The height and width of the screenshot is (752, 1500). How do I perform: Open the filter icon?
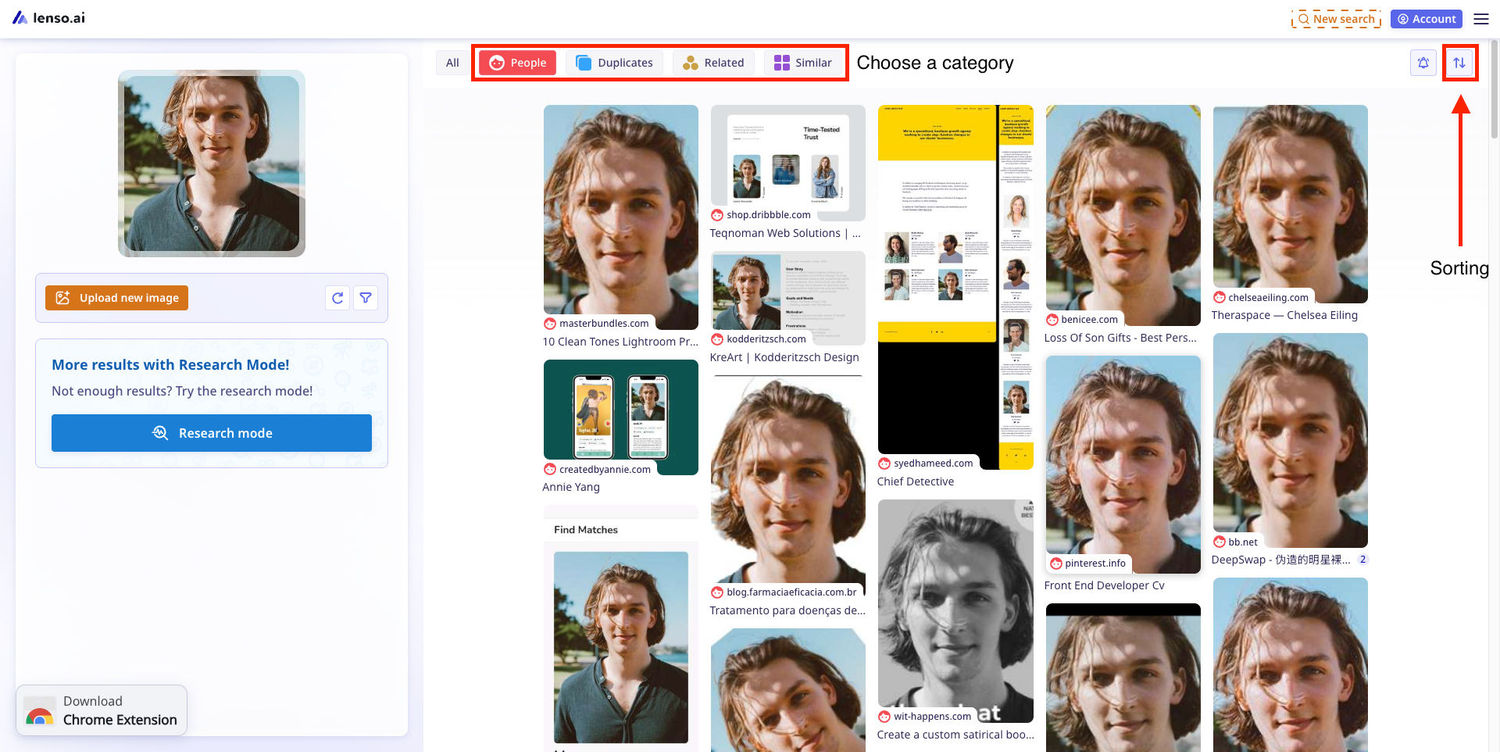(366, 298)
